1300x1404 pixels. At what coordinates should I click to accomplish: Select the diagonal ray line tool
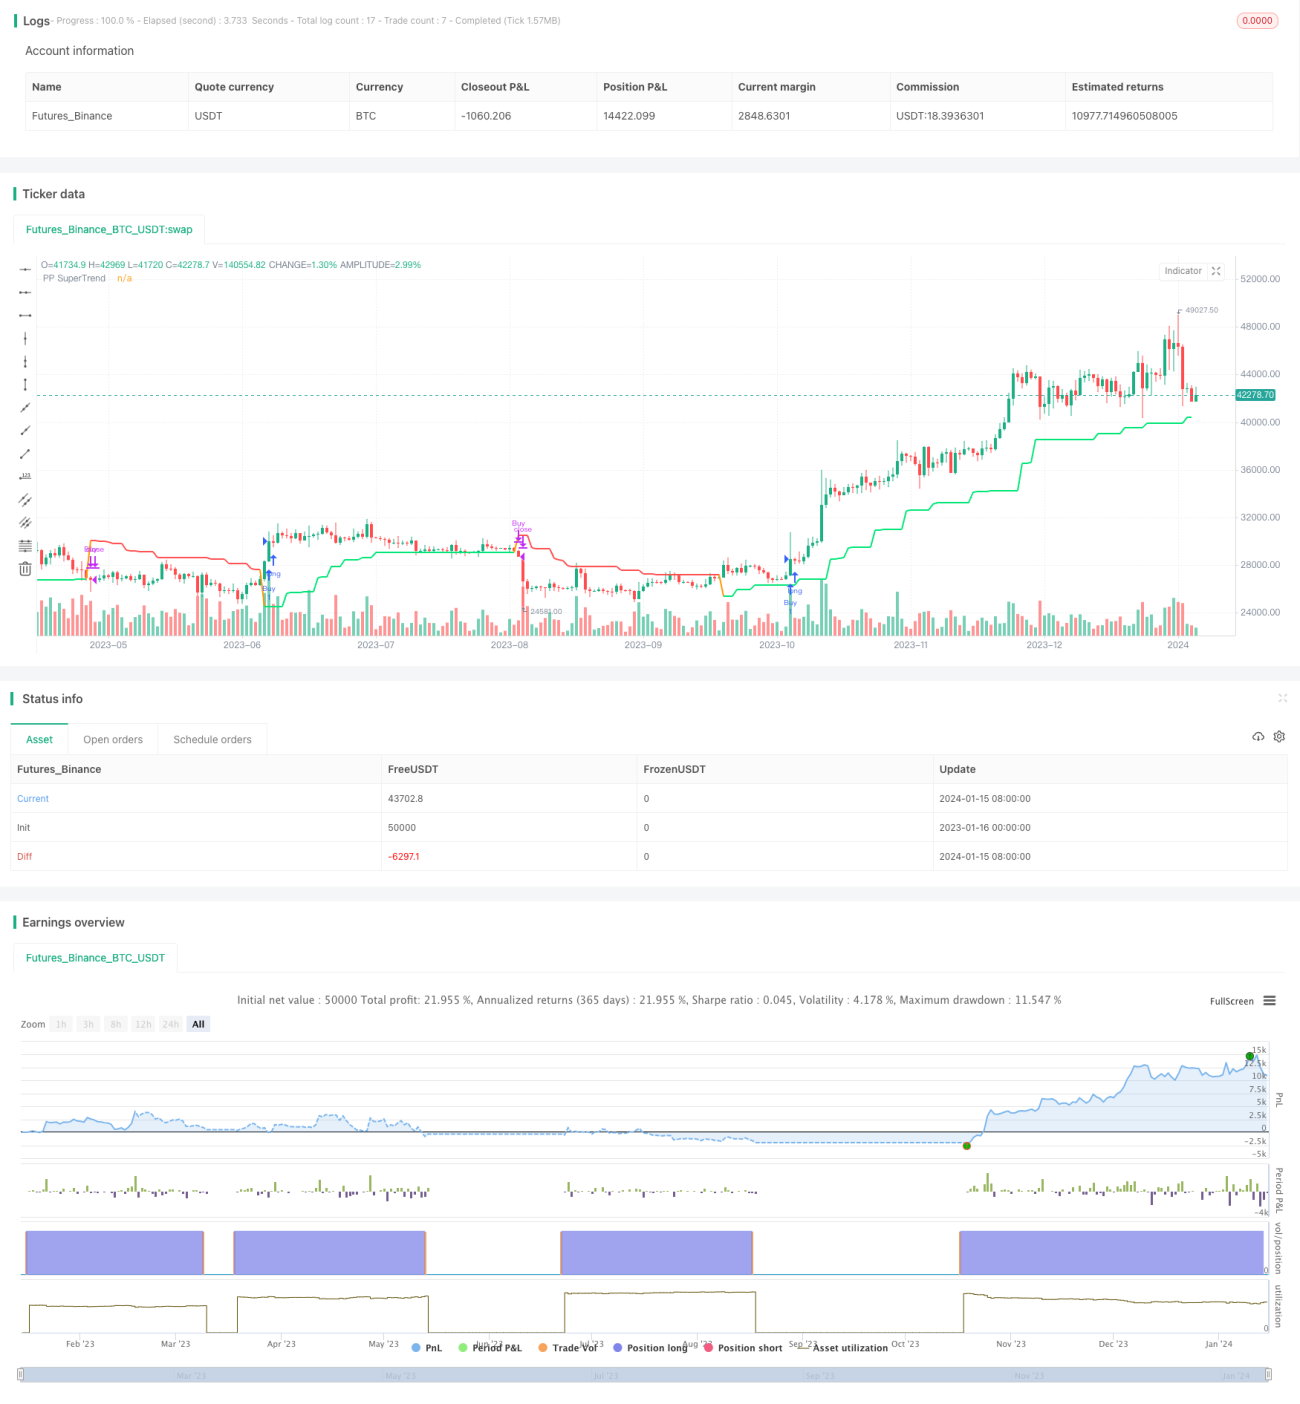pyautogui.click(x=25, y=430)
